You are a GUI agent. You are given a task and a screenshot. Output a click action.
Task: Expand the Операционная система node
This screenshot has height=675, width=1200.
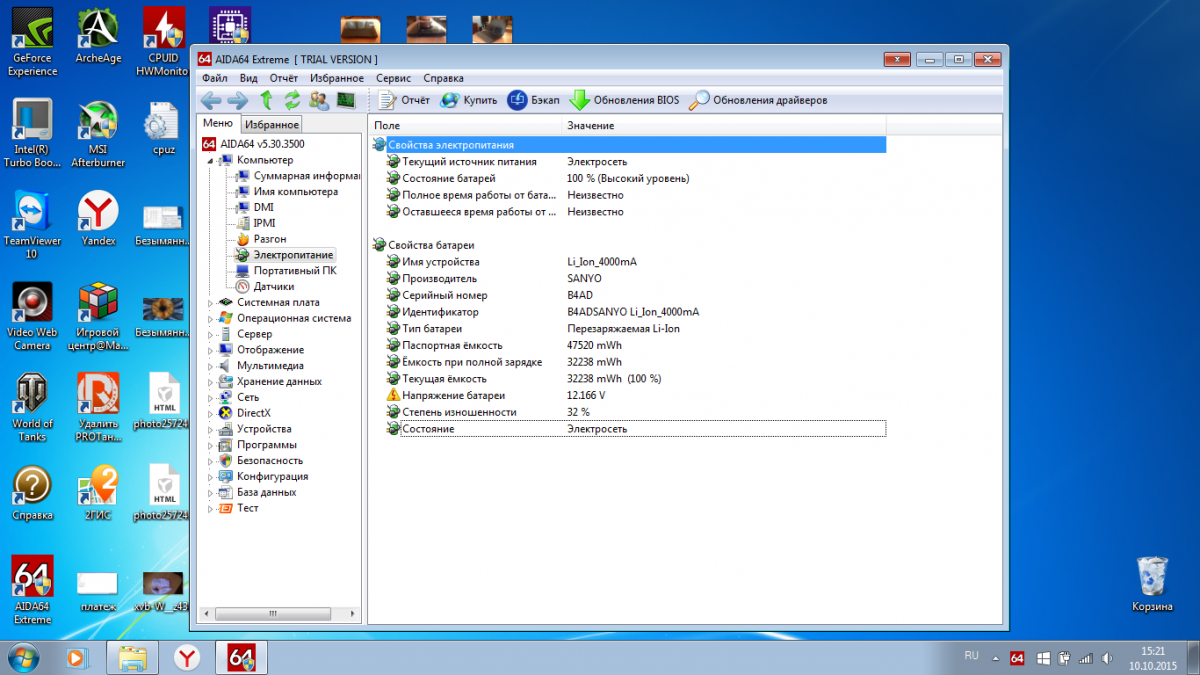click(x=211, y=319)
